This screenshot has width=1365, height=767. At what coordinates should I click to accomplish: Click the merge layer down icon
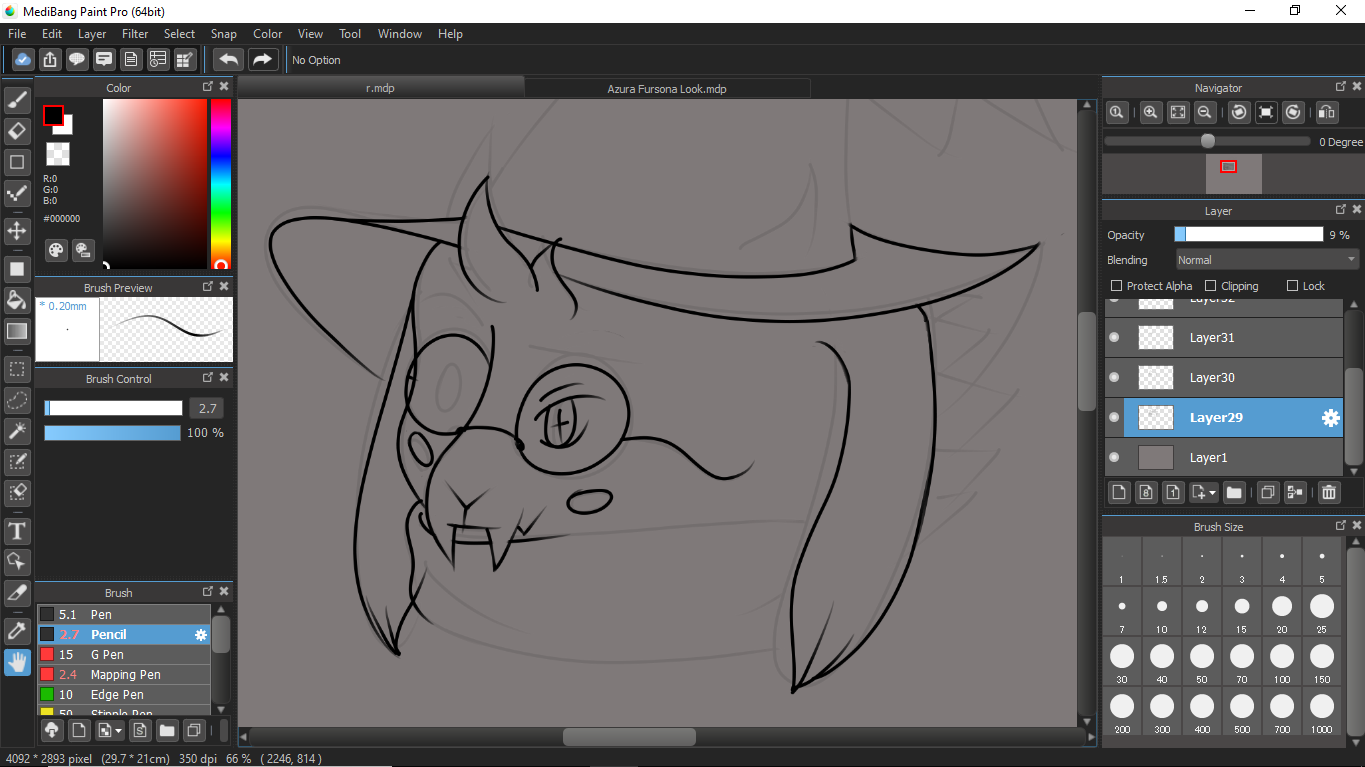point(1295,492)
